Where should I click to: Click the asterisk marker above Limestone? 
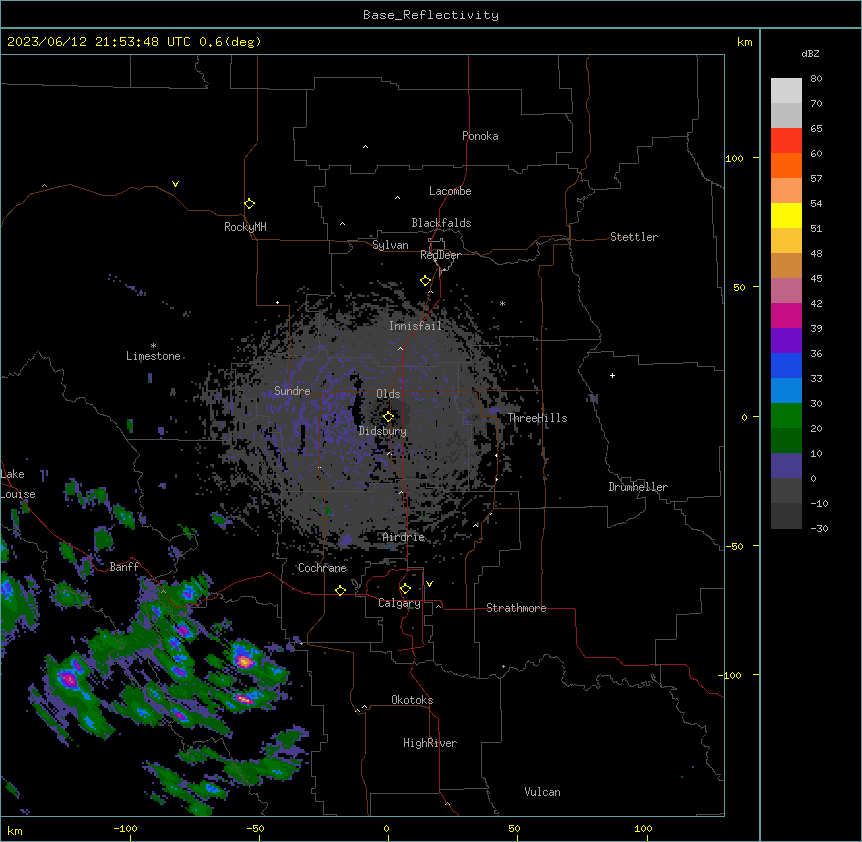(x=153, y=346)
